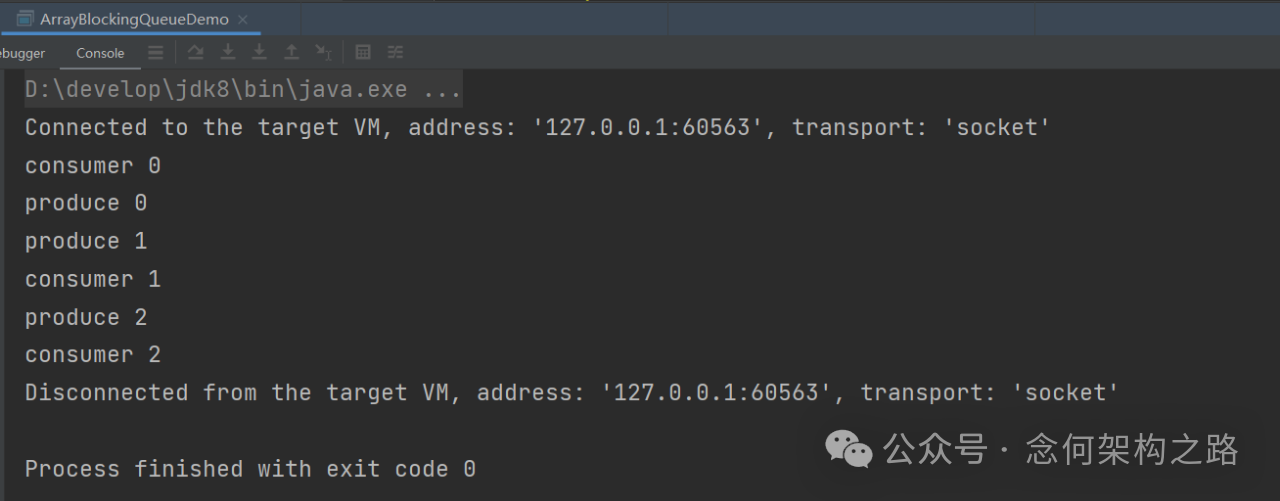
Task: Click the 'consumer 2' output line
Action: pyautogui.click(x=93, y=355)
